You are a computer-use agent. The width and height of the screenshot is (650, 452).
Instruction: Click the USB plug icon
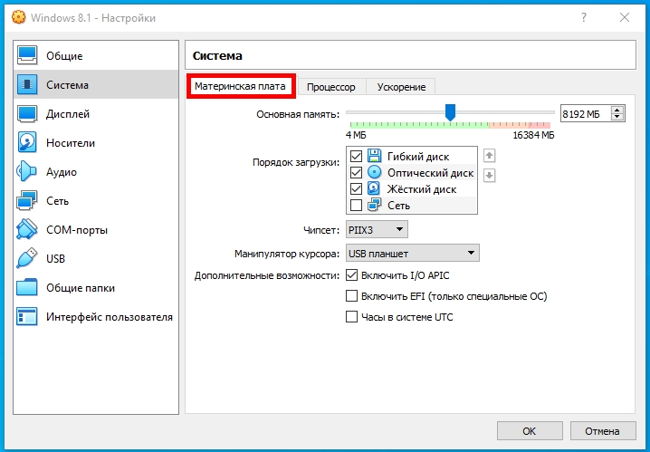click(x=27, y=258)
